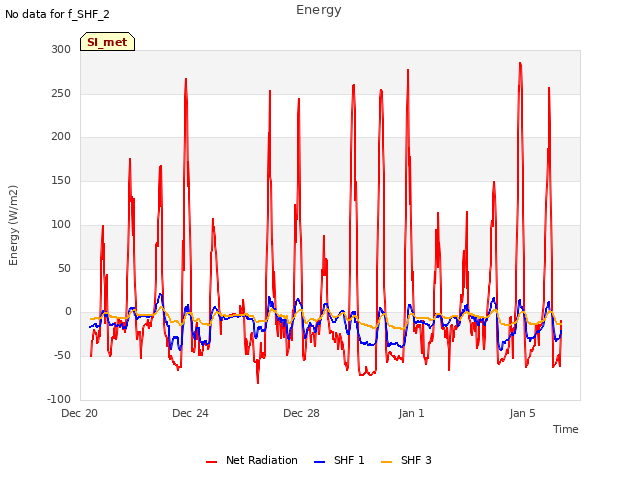Click the Energy (W/m2) axis label

point(13,225)
